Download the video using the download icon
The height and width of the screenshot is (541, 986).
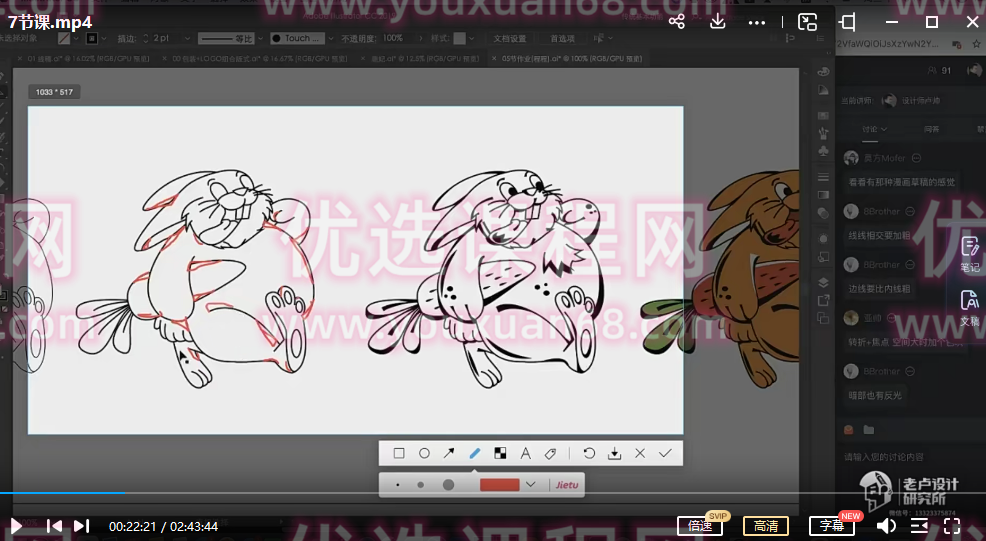pos(717,22)
